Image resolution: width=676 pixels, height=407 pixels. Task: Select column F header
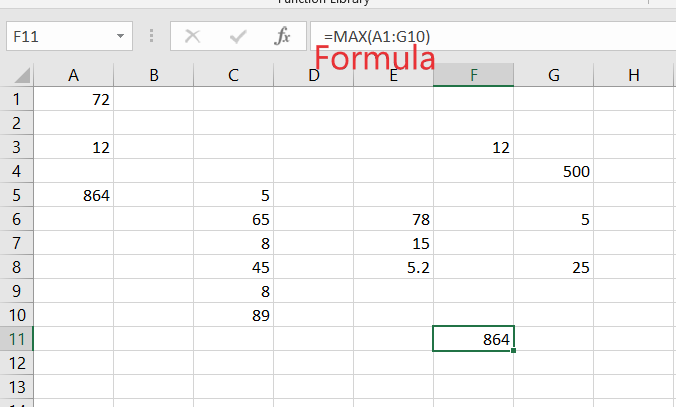(x=474, y=75)
